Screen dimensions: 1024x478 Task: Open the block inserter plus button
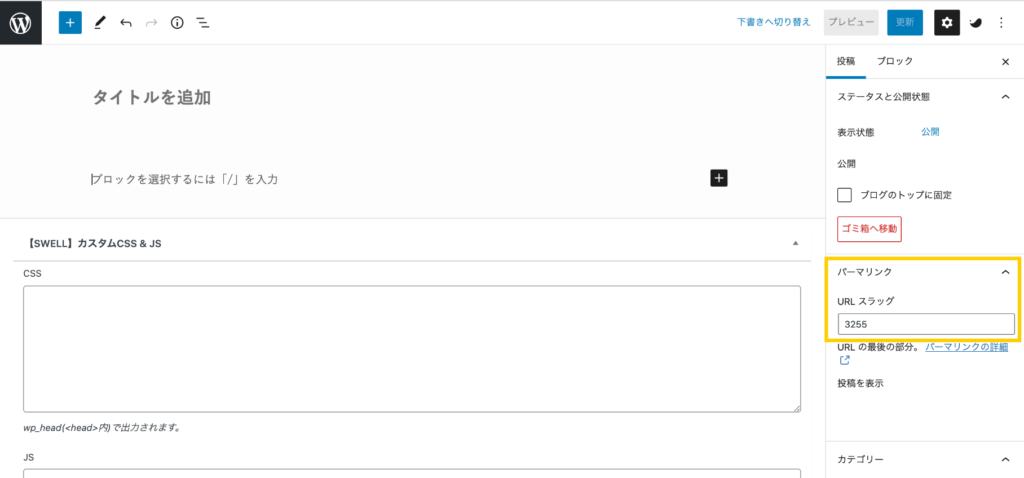pos(71,23)
